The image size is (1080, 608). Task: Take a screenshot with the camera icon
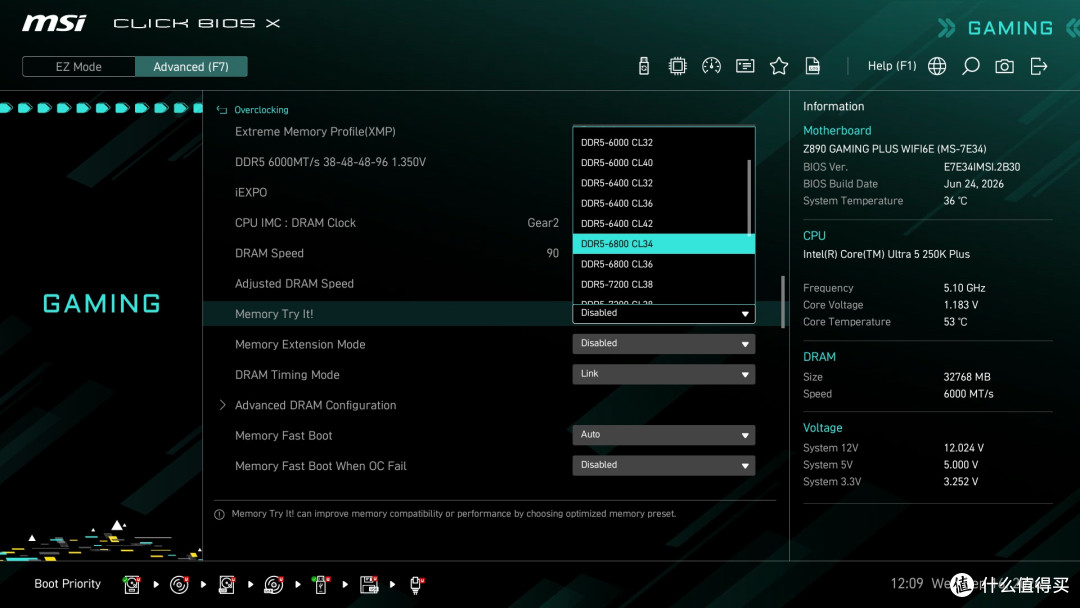pyautogui.click(x=1004, y=66)
